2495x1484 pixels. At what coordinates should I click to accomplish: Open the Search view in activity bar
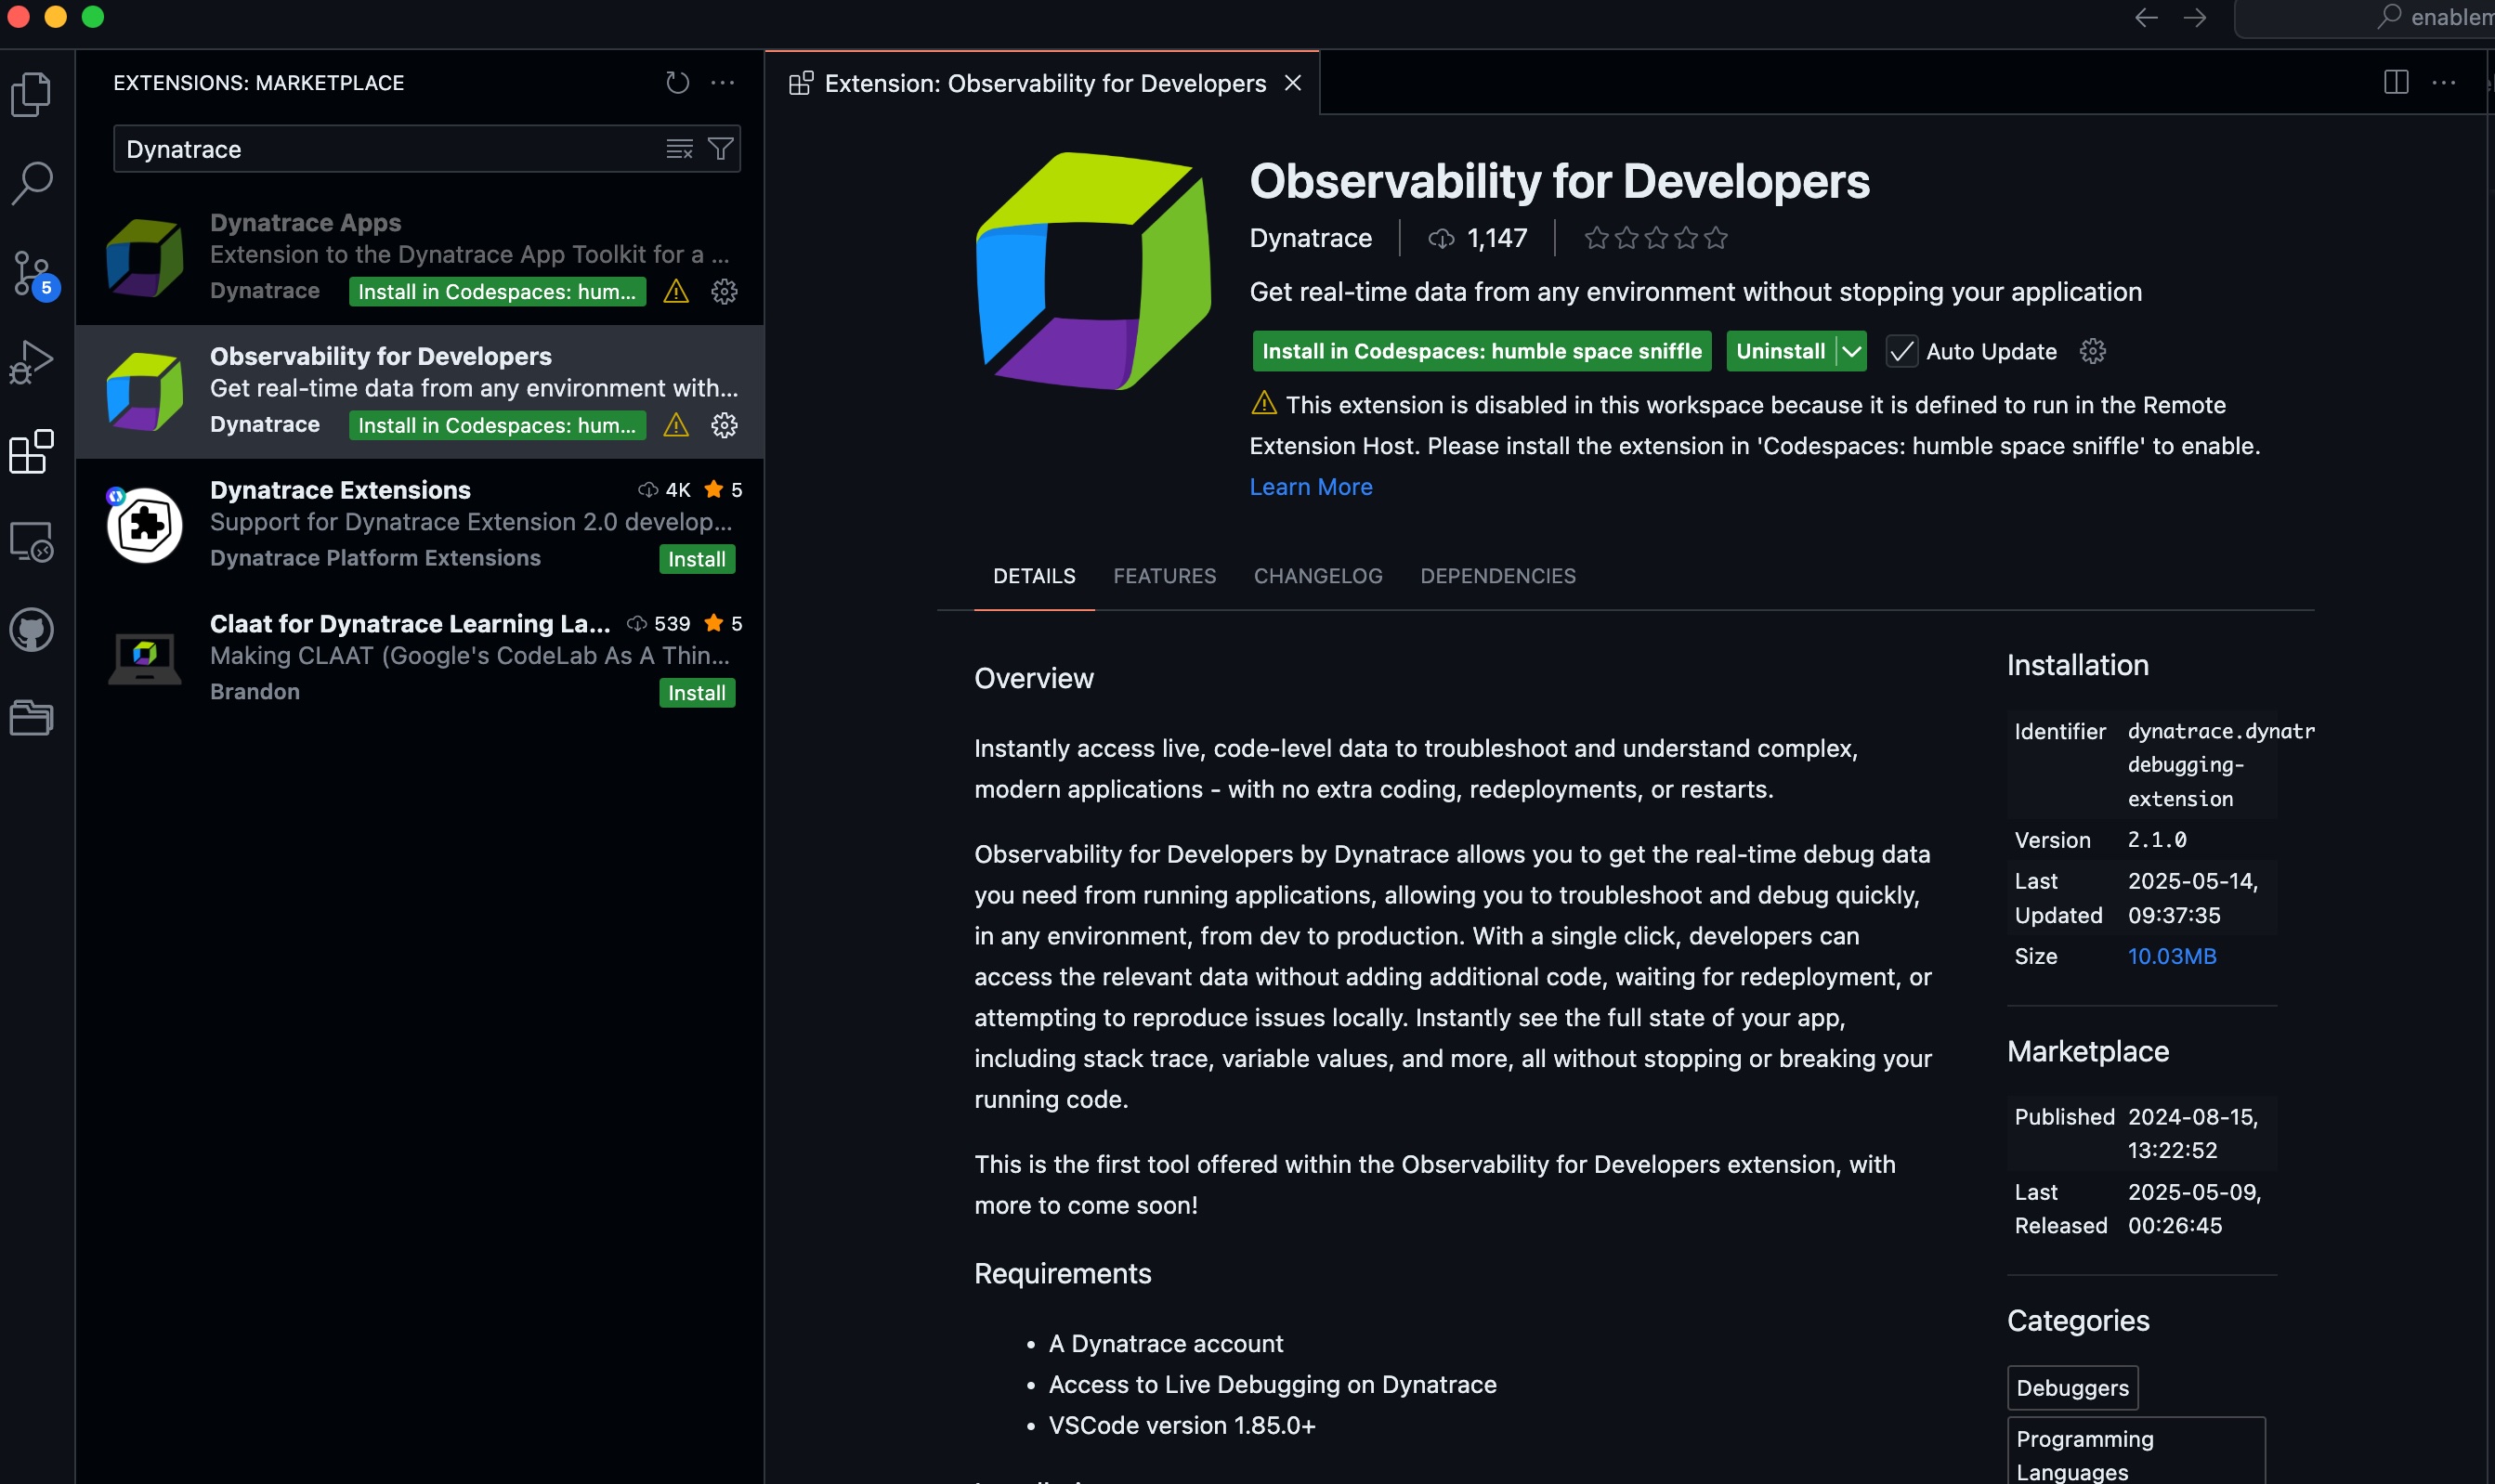[31, 183]
